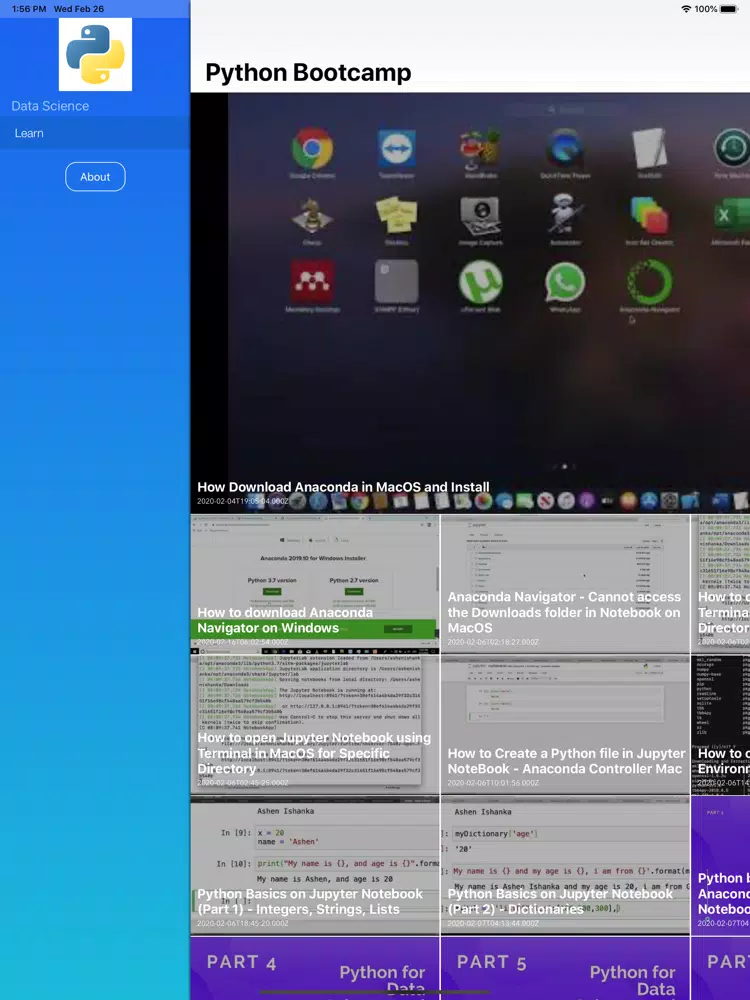Tap the battery status icon
This screenshot has height=1000, width=750.
[x=728, y=9]
